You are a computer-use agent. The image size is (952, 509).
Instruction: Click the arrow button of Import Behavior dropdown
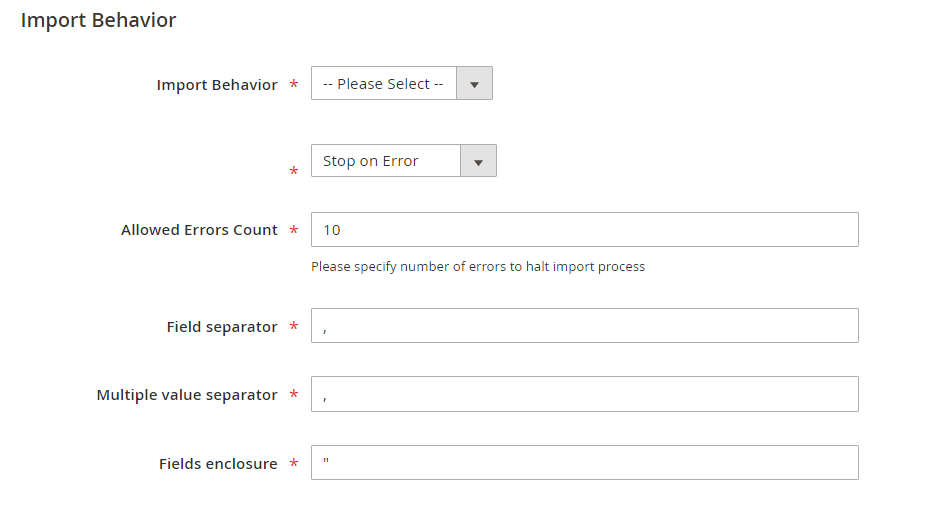[474, 83]
